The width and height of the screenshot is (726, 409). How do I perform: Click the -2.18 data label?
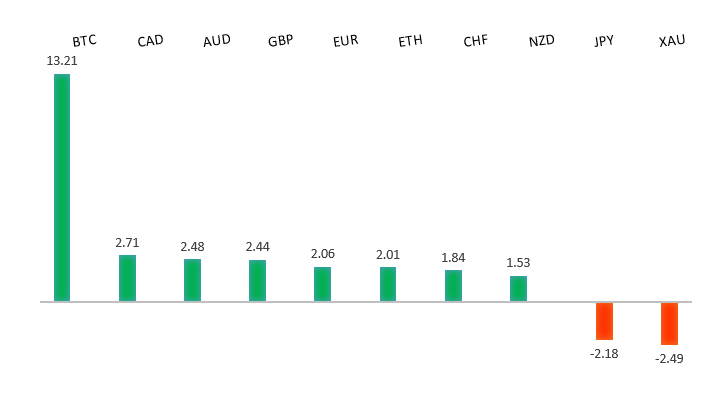(x=604, y=353)
